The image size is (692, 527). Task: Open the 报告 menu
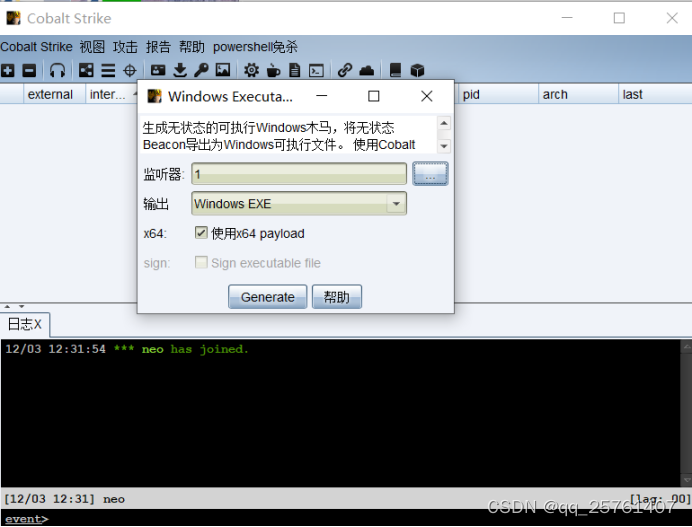(x=158, y=47)
